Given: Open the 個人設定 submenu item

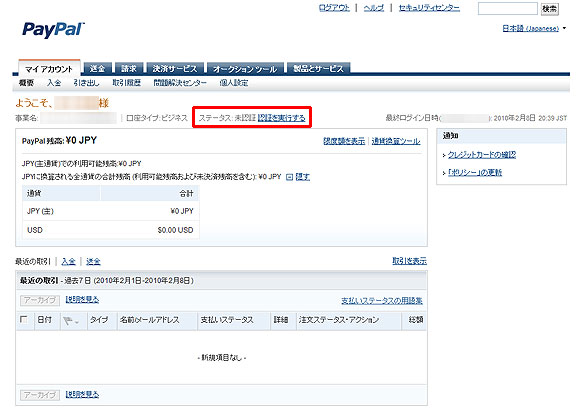Looking at the screenshot, I should (234, 83).
